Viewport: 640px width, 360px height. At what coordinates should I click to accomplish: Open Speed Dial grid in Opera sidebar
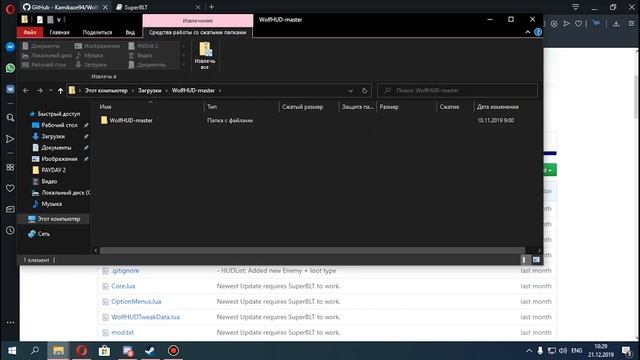coord(10,167)
